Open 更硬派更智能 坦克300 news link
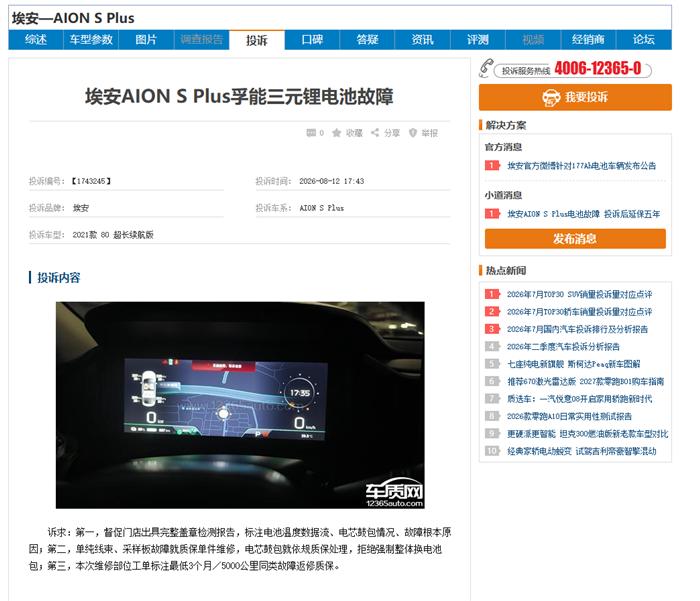 (588, 434)
